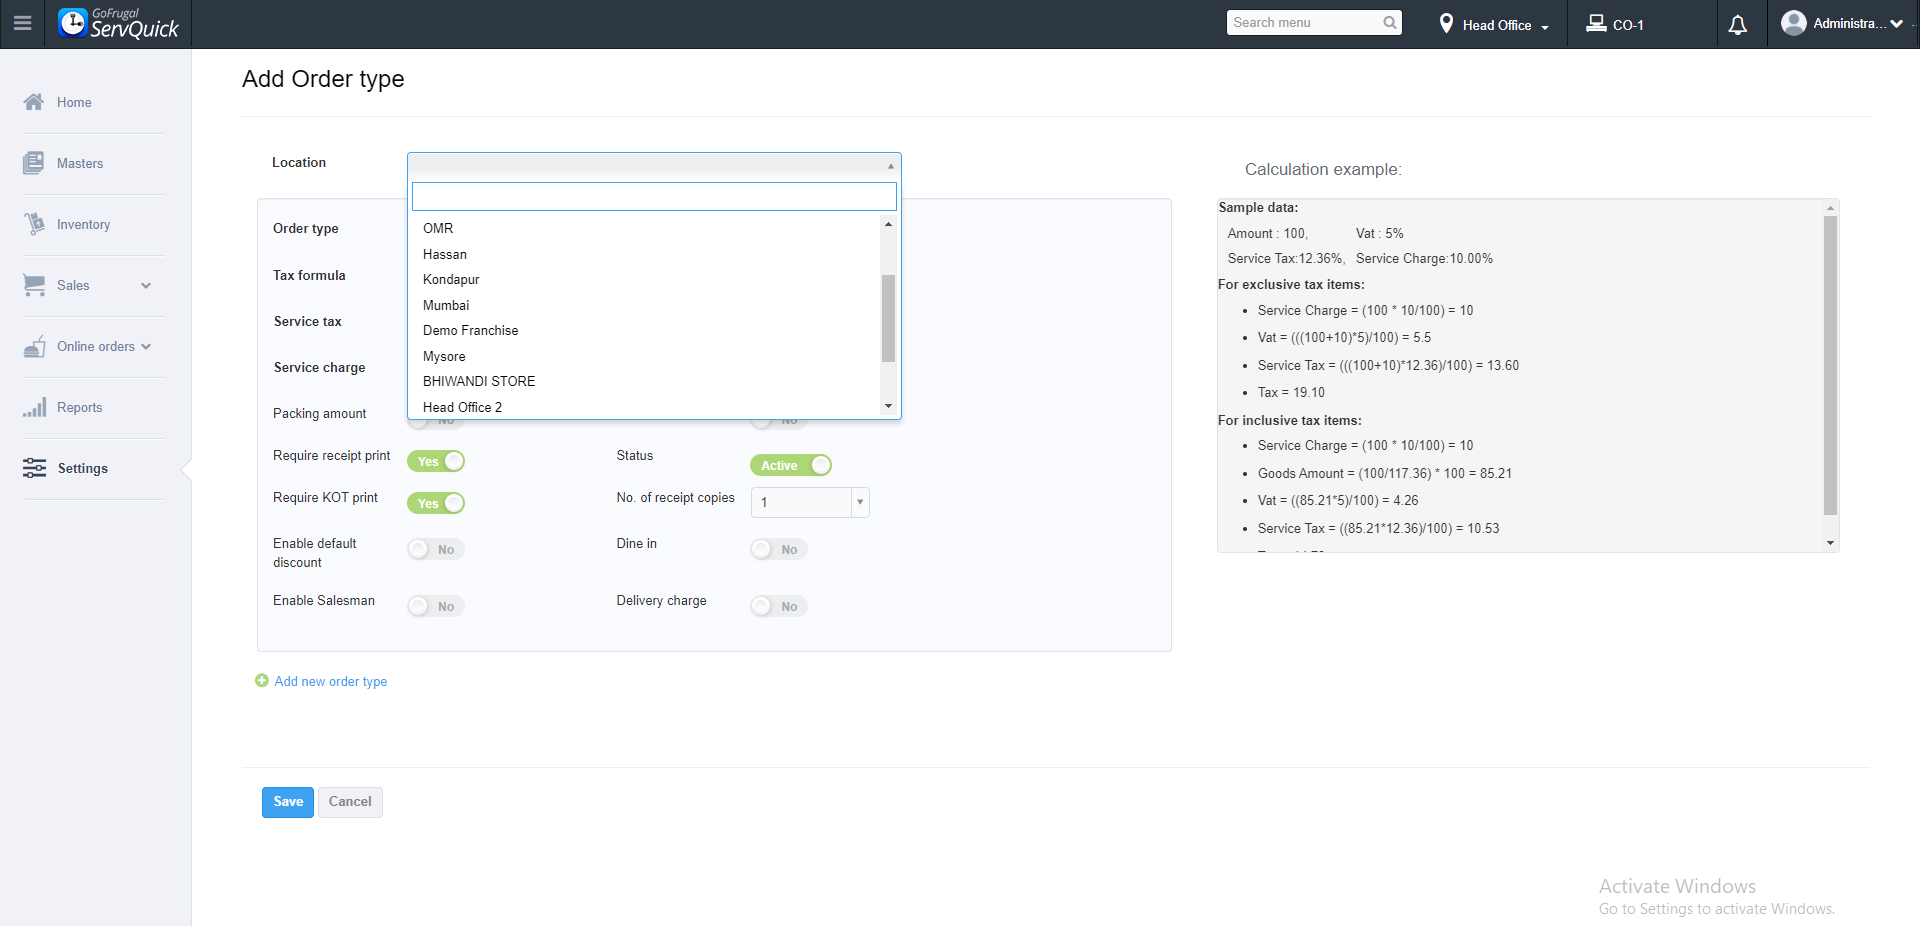
Task: Open the notifications bell
Action: pyautogui.click(x=1738, y=25)
